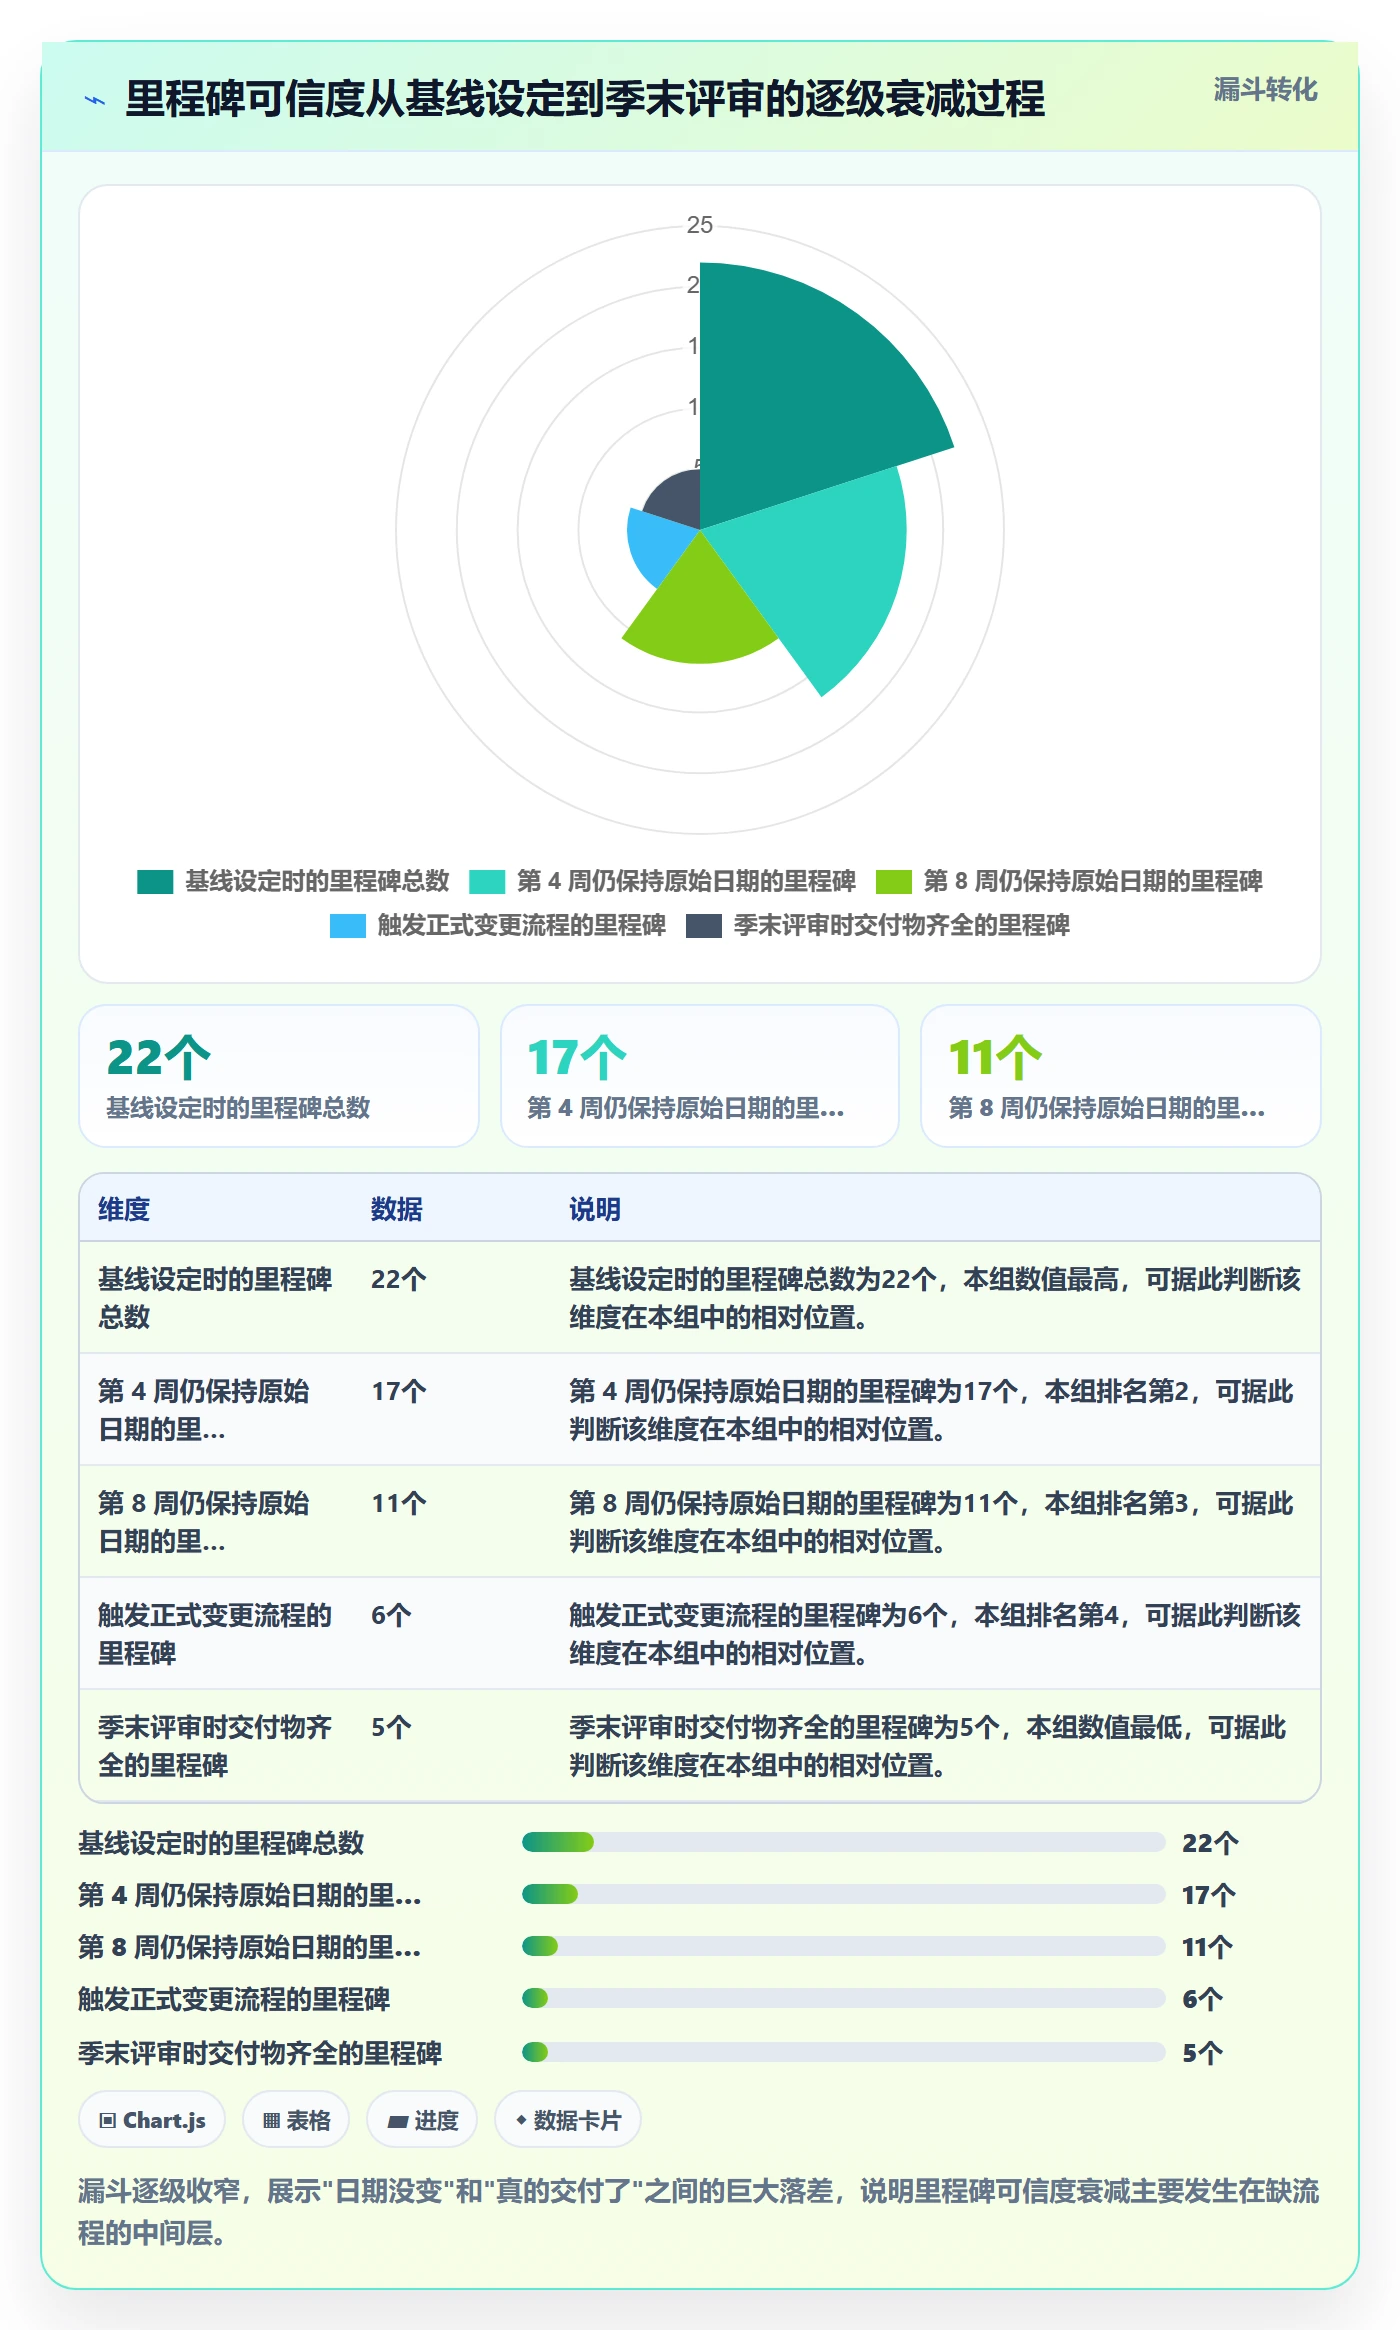
Task: Toggle legend item 第 8 周仍保持原始日期的里程碑
Action: [x=1069, y=881]
